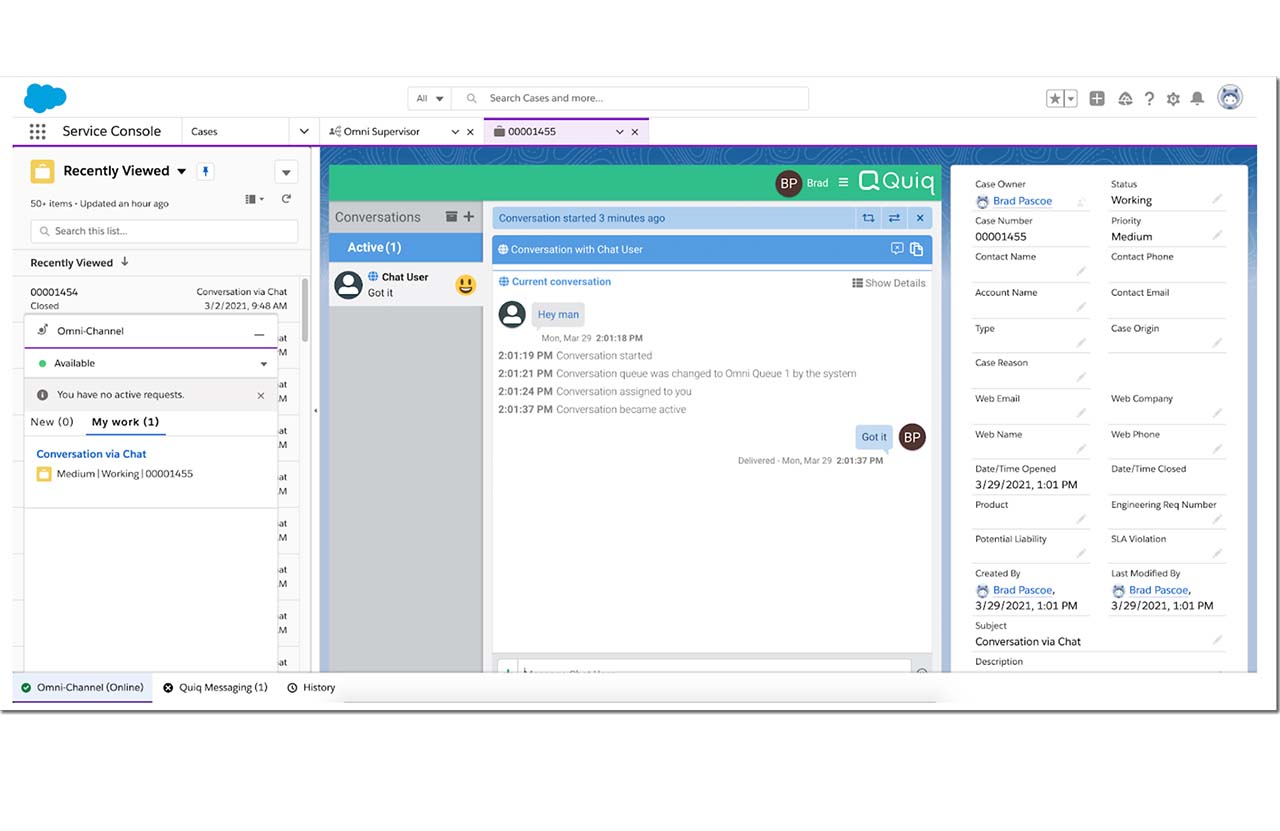The width and height of the screenshot is (1280, 831).
Task: Click Current conversation heading
Action: 561,282
